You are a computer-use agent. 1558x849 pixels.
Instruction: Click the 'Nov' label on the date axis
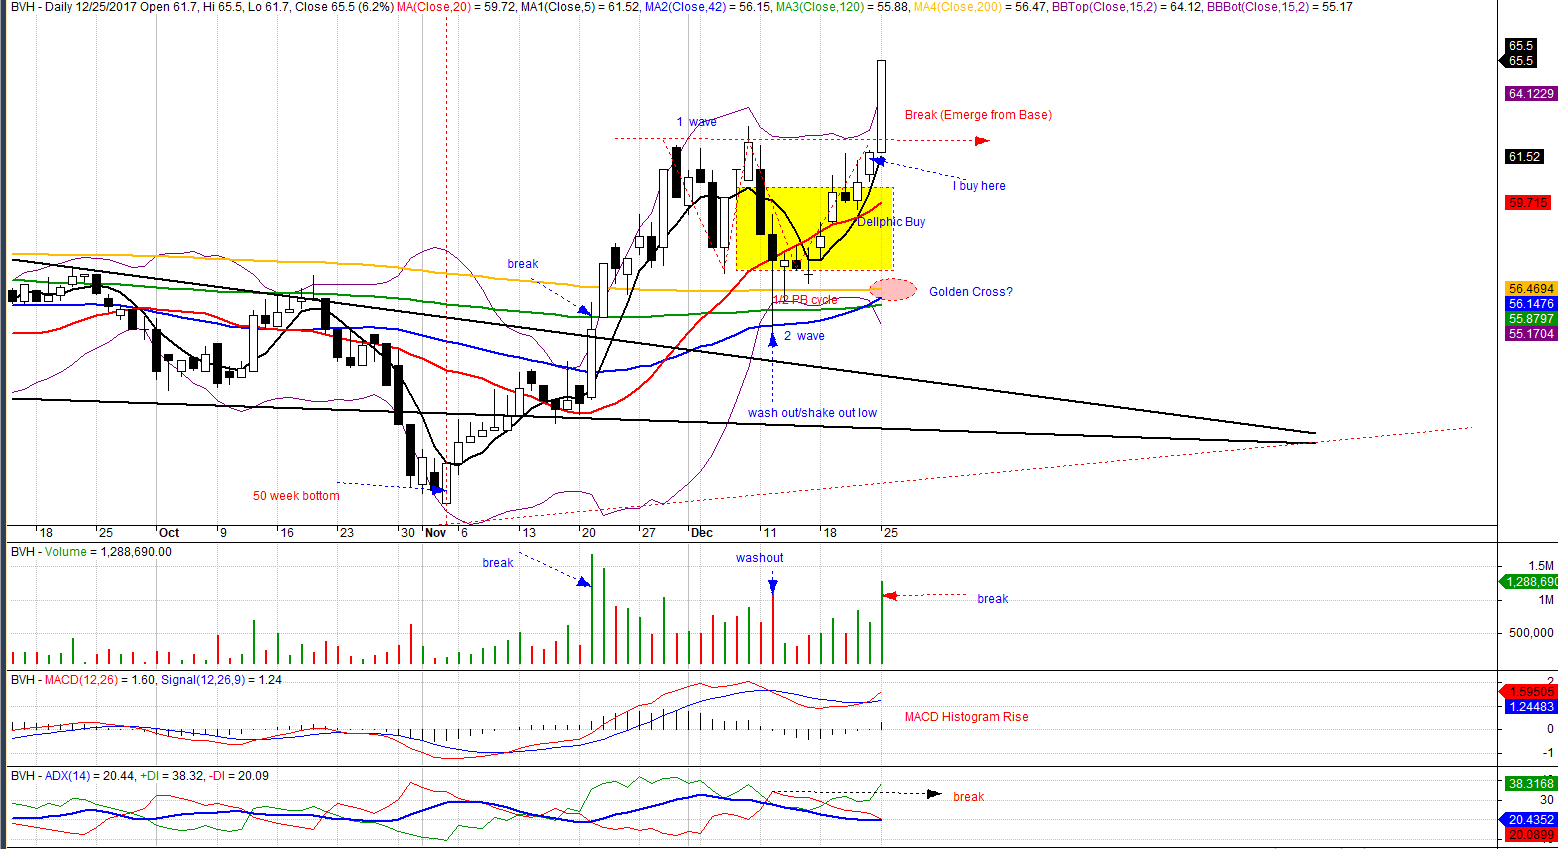[x=435, y=533]
